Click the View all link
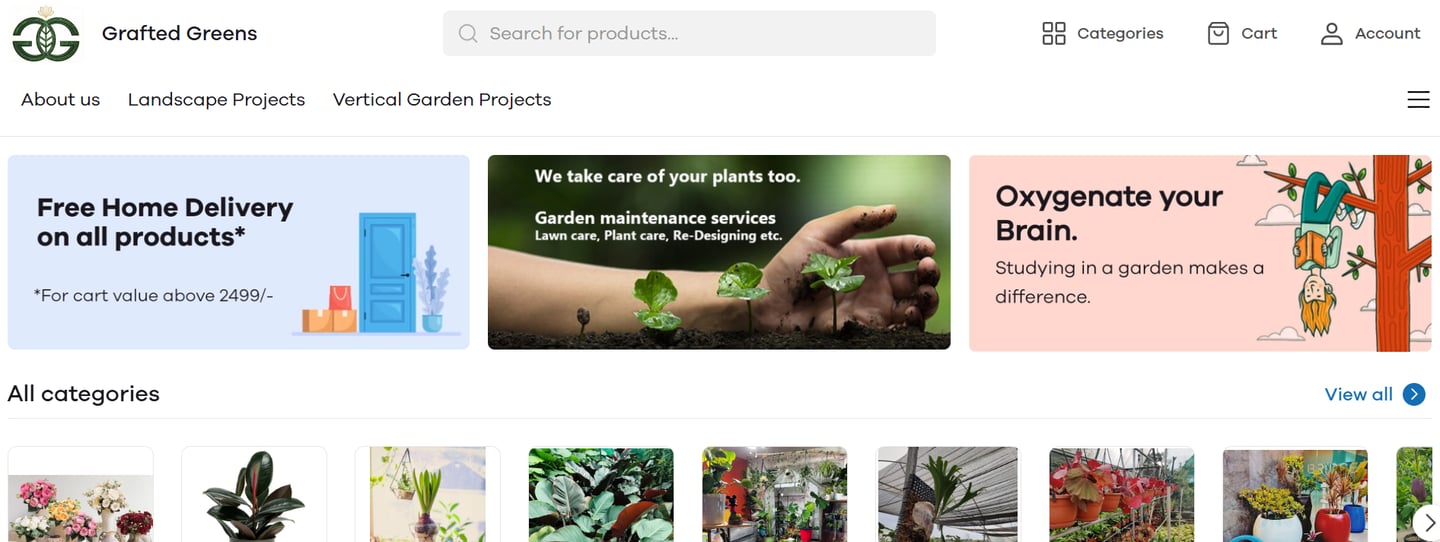 coord(1358,394)
